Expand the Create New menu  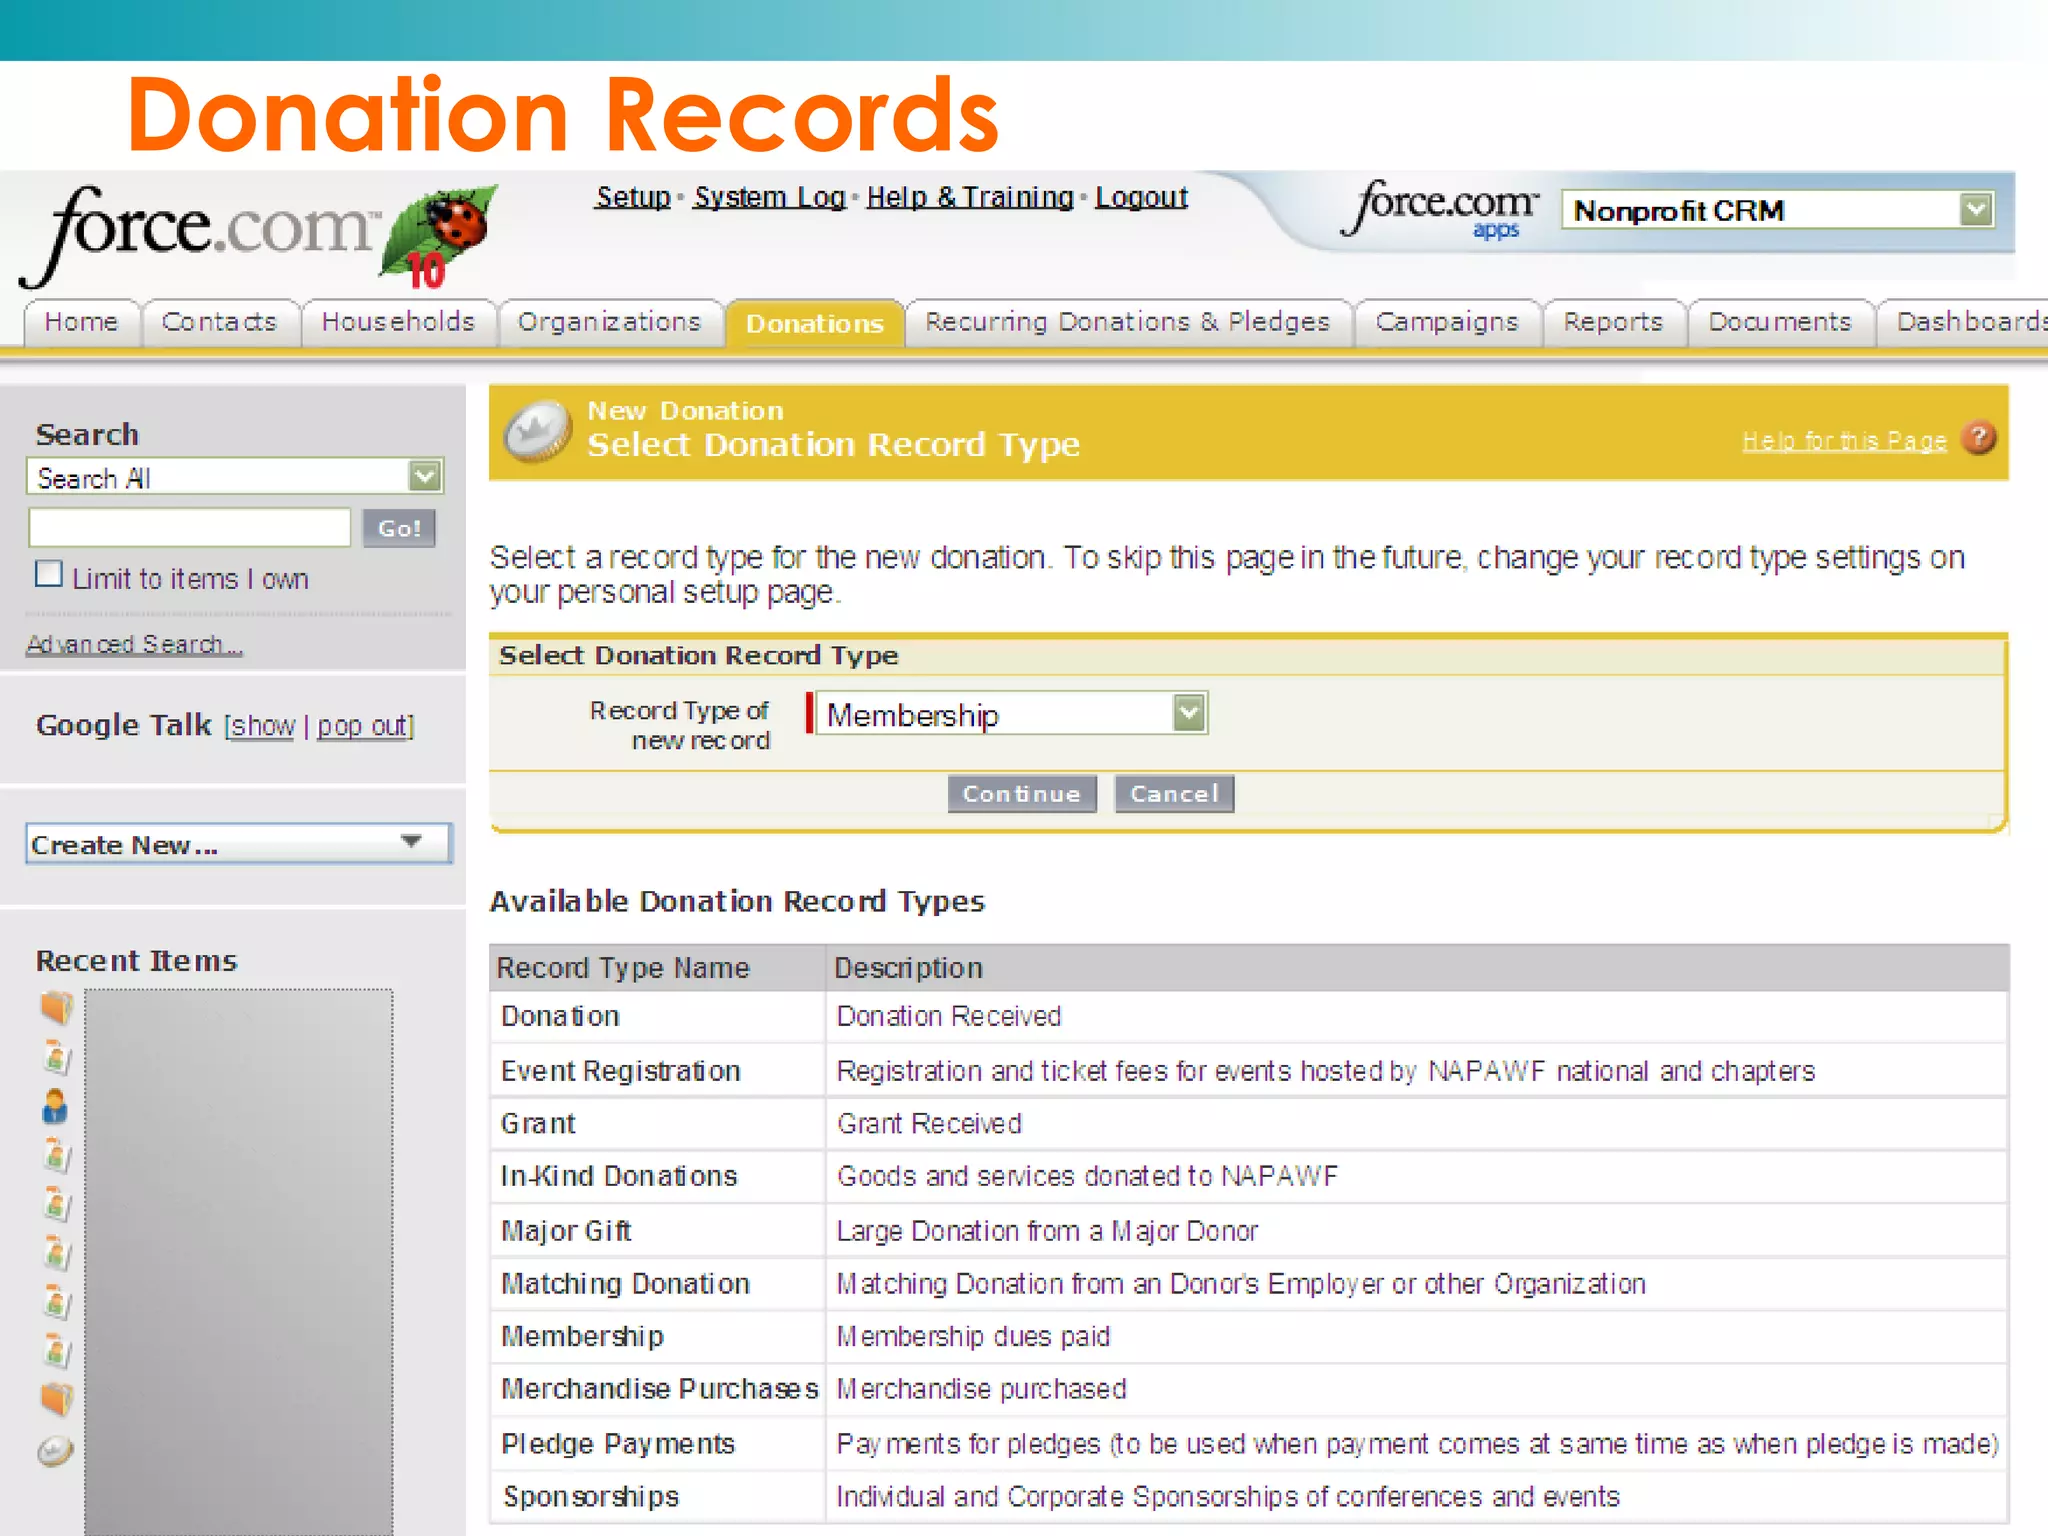coord(238,844)
